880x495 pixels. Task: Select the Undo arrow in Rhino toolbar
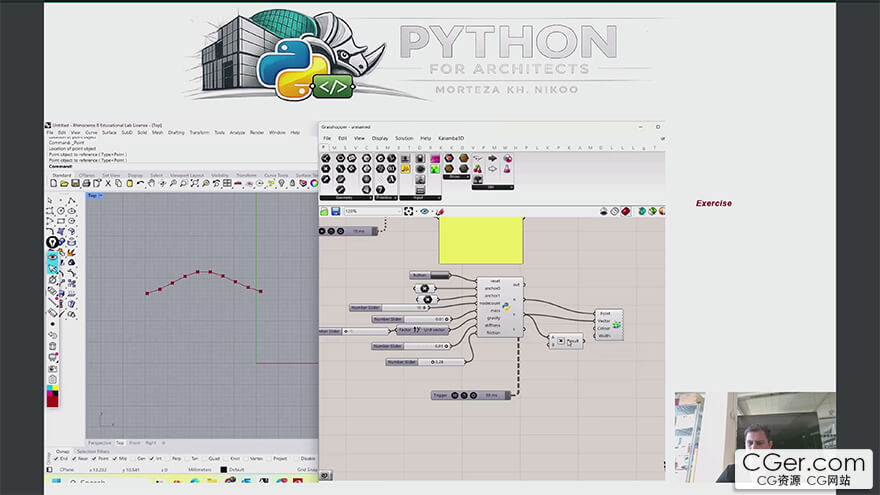pyautogui.click(x=140, y=184)
